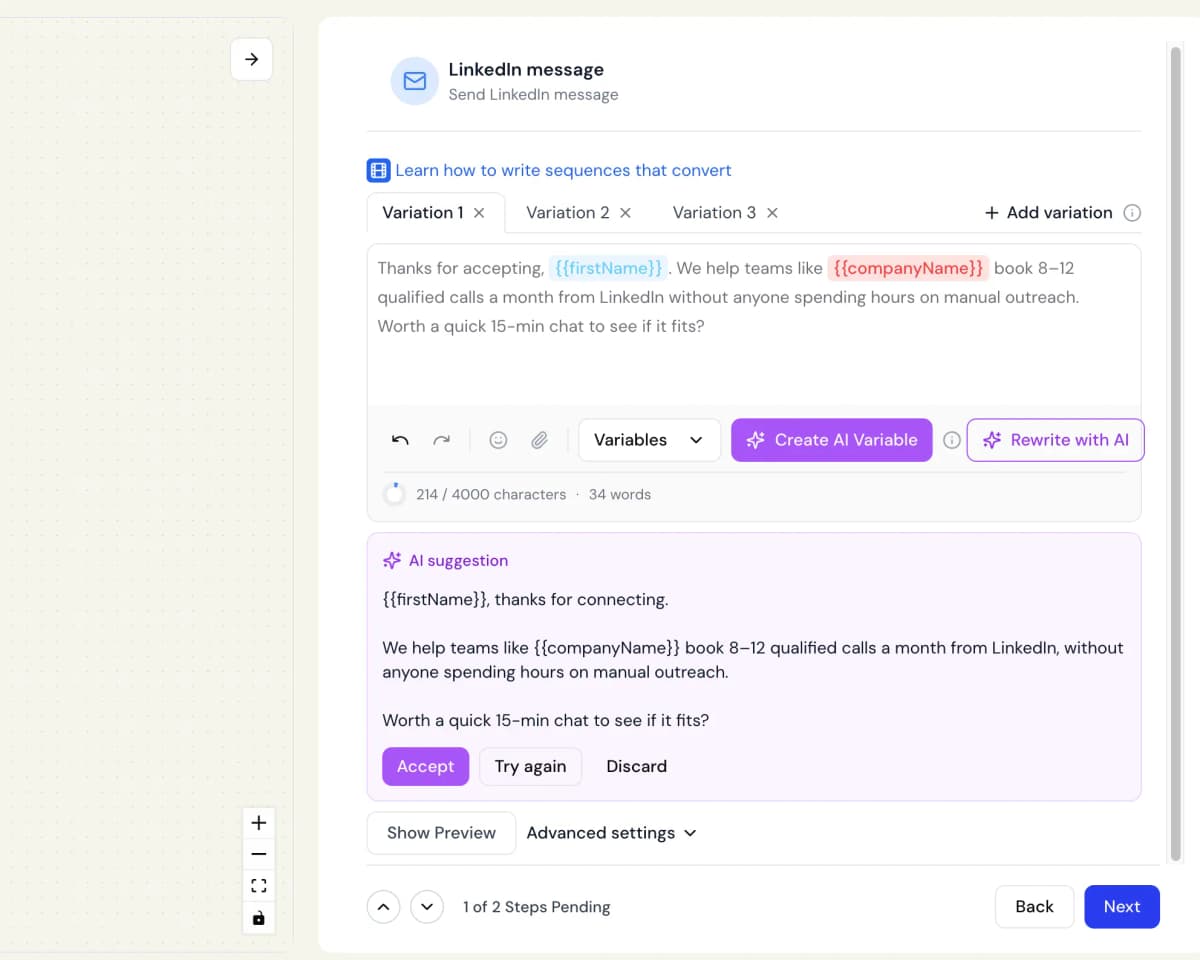
Task: Click the canvas zoom out minus icon
Action: [259, 854]
